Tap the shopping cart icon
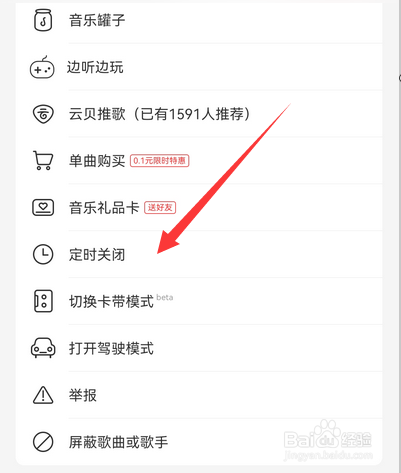 tap(43, 161)
